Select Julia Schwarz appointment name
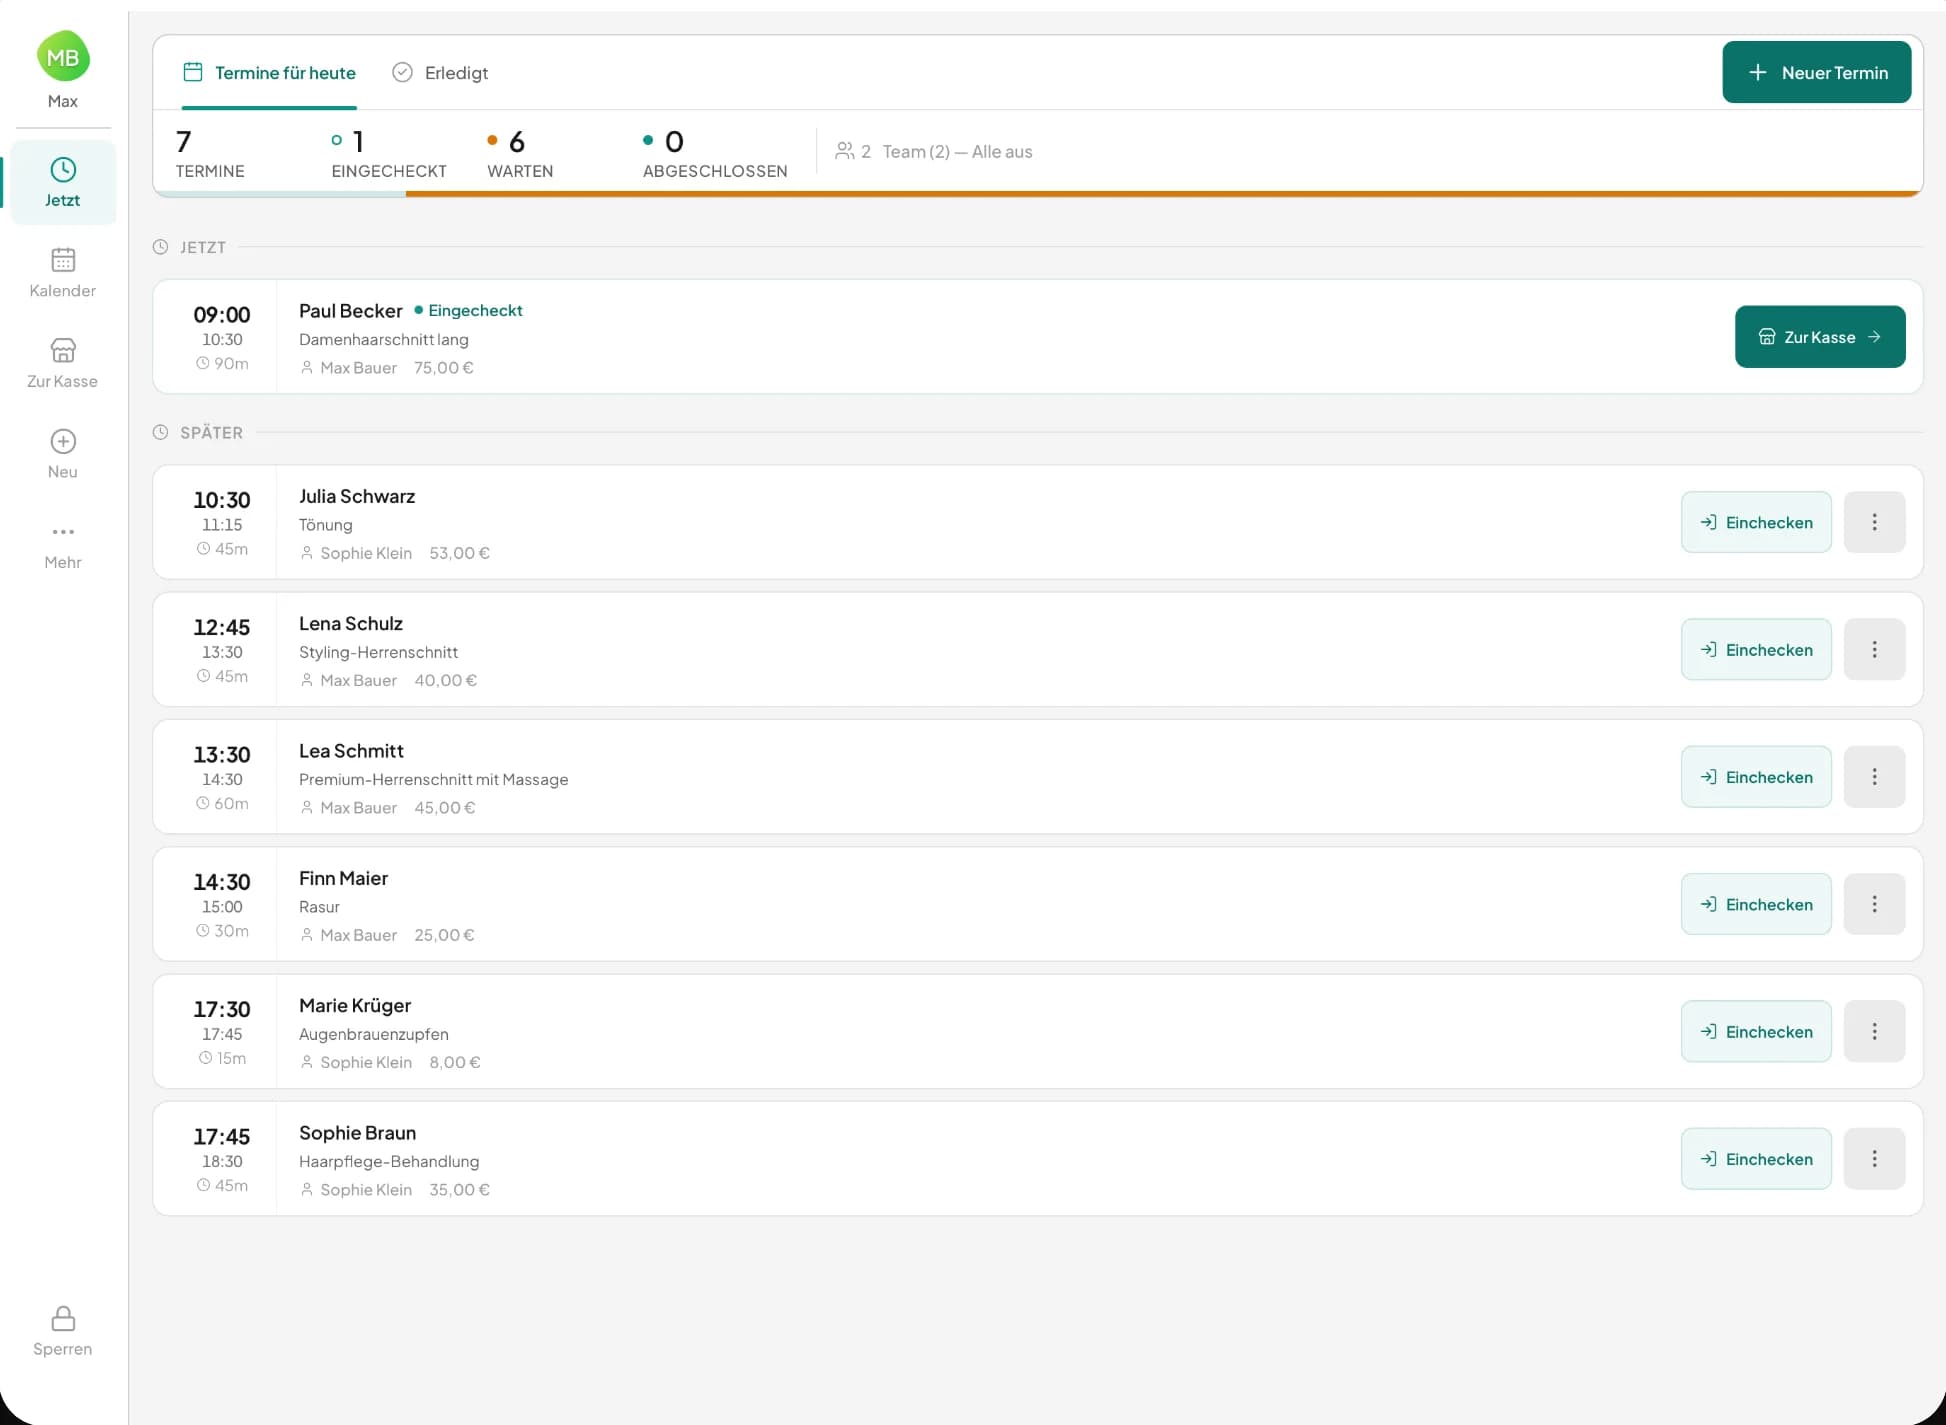Screen dimensions: 1946x1425 (x=357, y=496)
